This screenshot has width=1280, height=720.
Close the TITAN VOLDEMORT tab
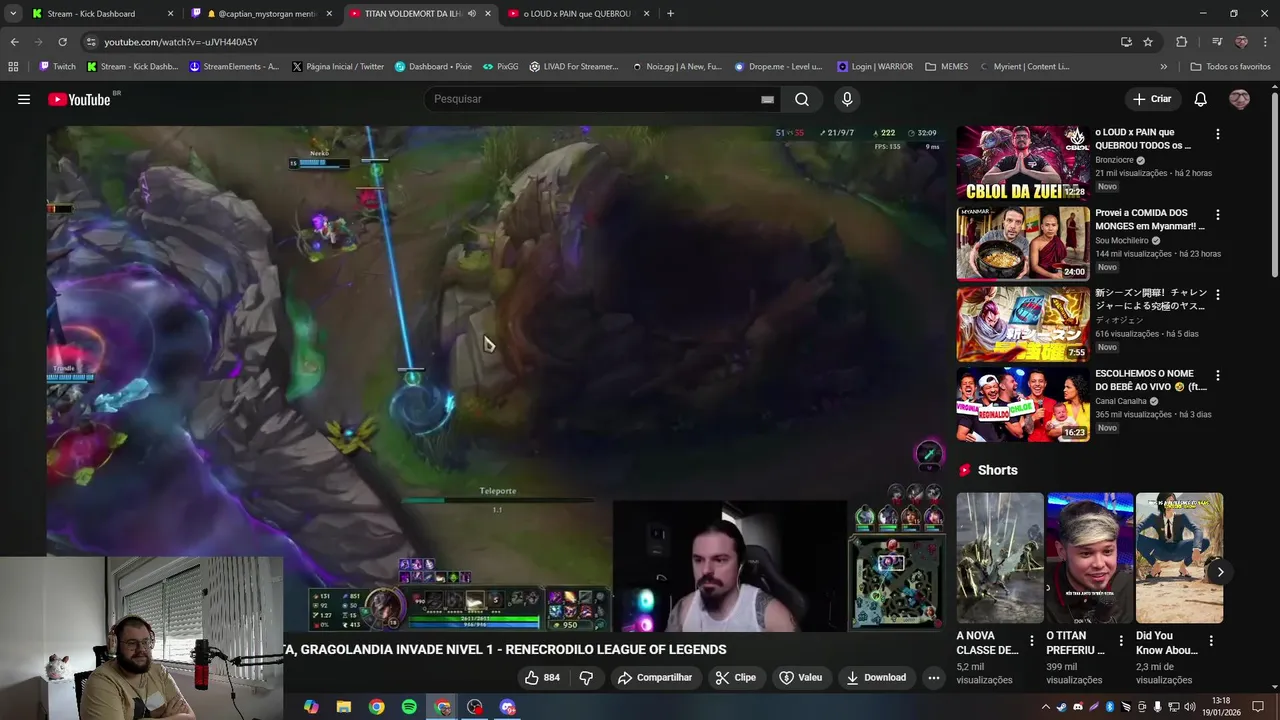tap(488, 14)
